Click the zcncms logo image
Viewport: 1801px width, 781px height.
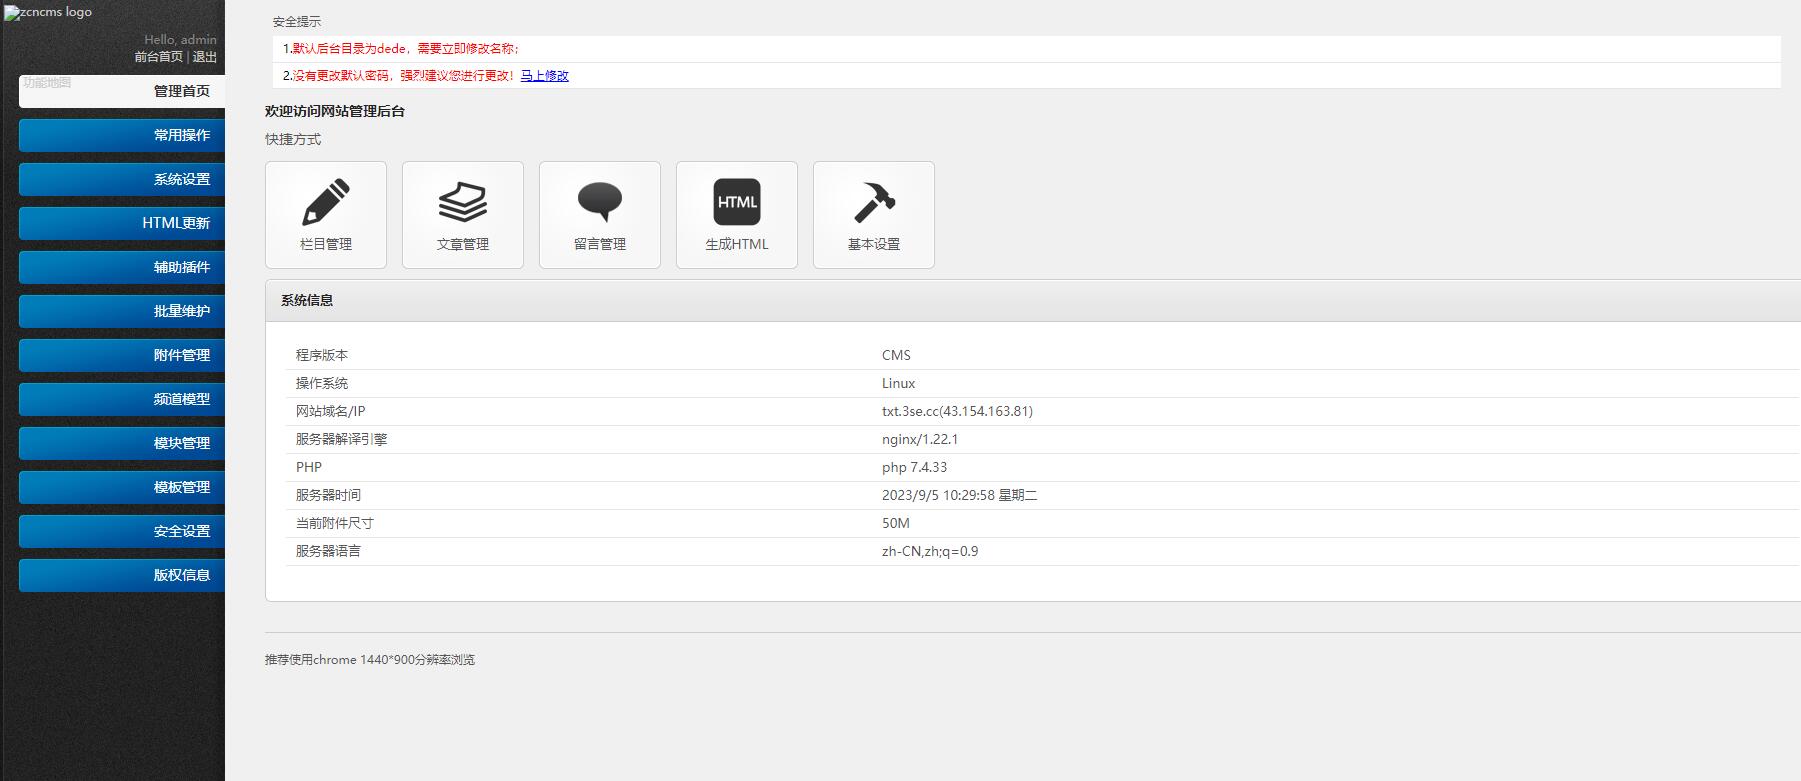coord(49,13)
